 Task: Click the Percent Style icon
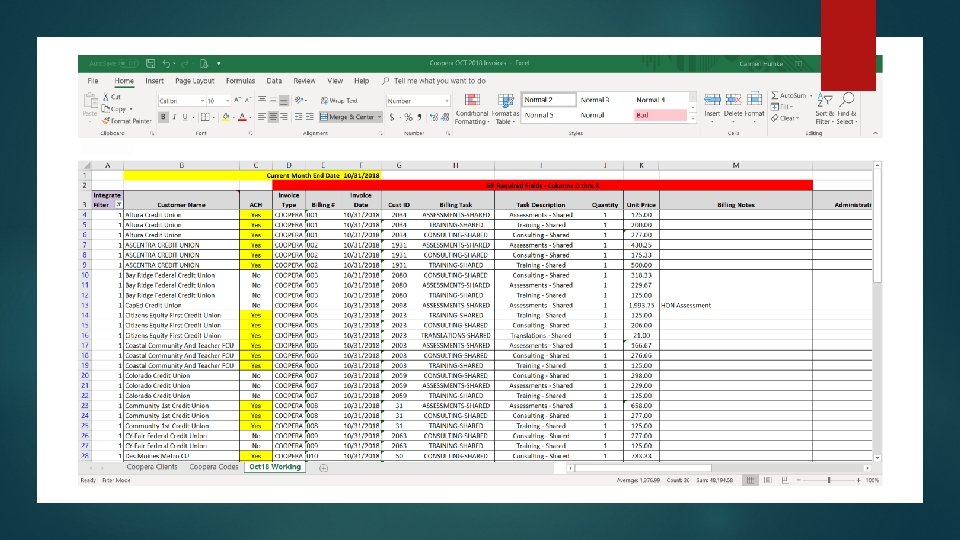[408, 117]
